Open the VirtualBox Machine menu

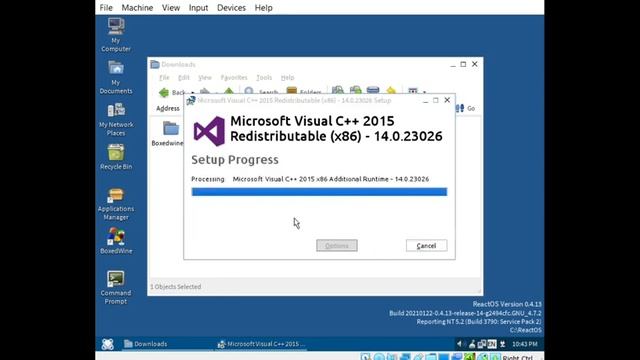pos(137,8)
